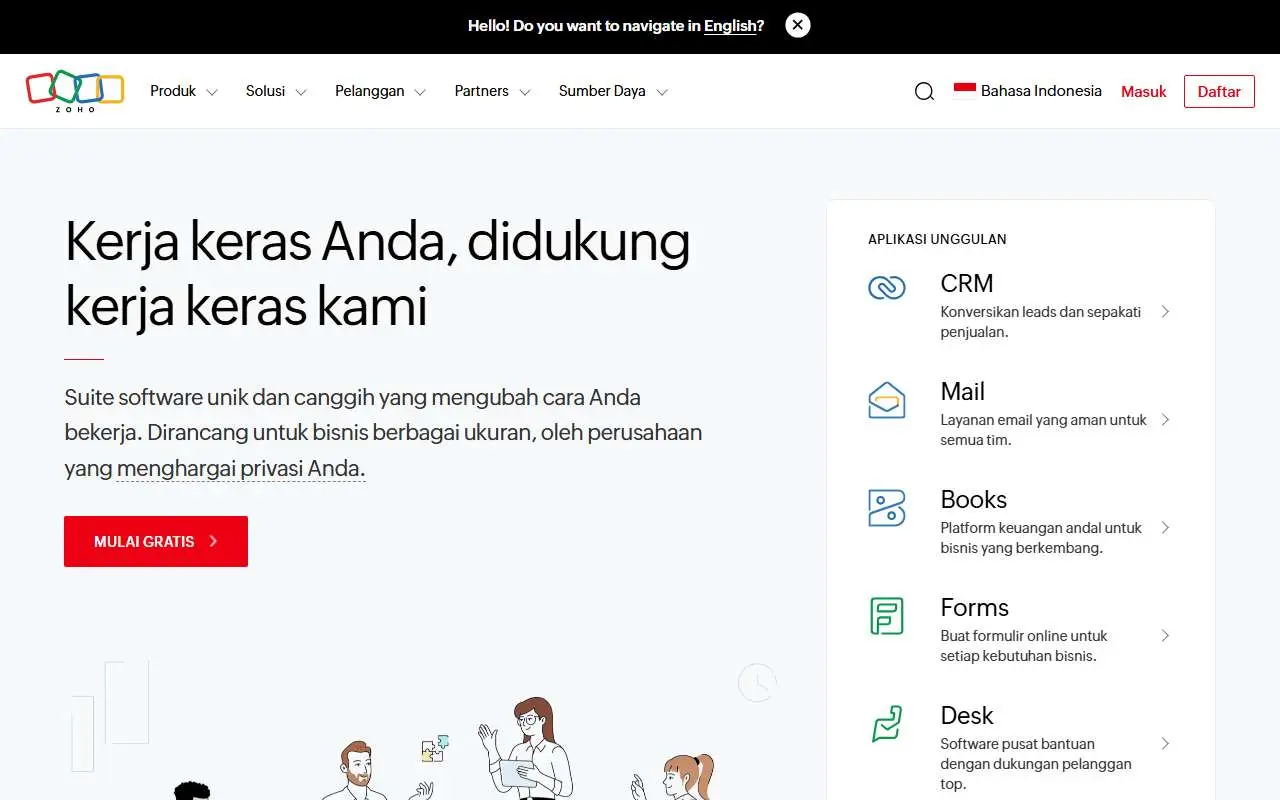Open the Forms application title link
Image resolution: width=1280 pixels, height=800 pixels.
point(975,607)
